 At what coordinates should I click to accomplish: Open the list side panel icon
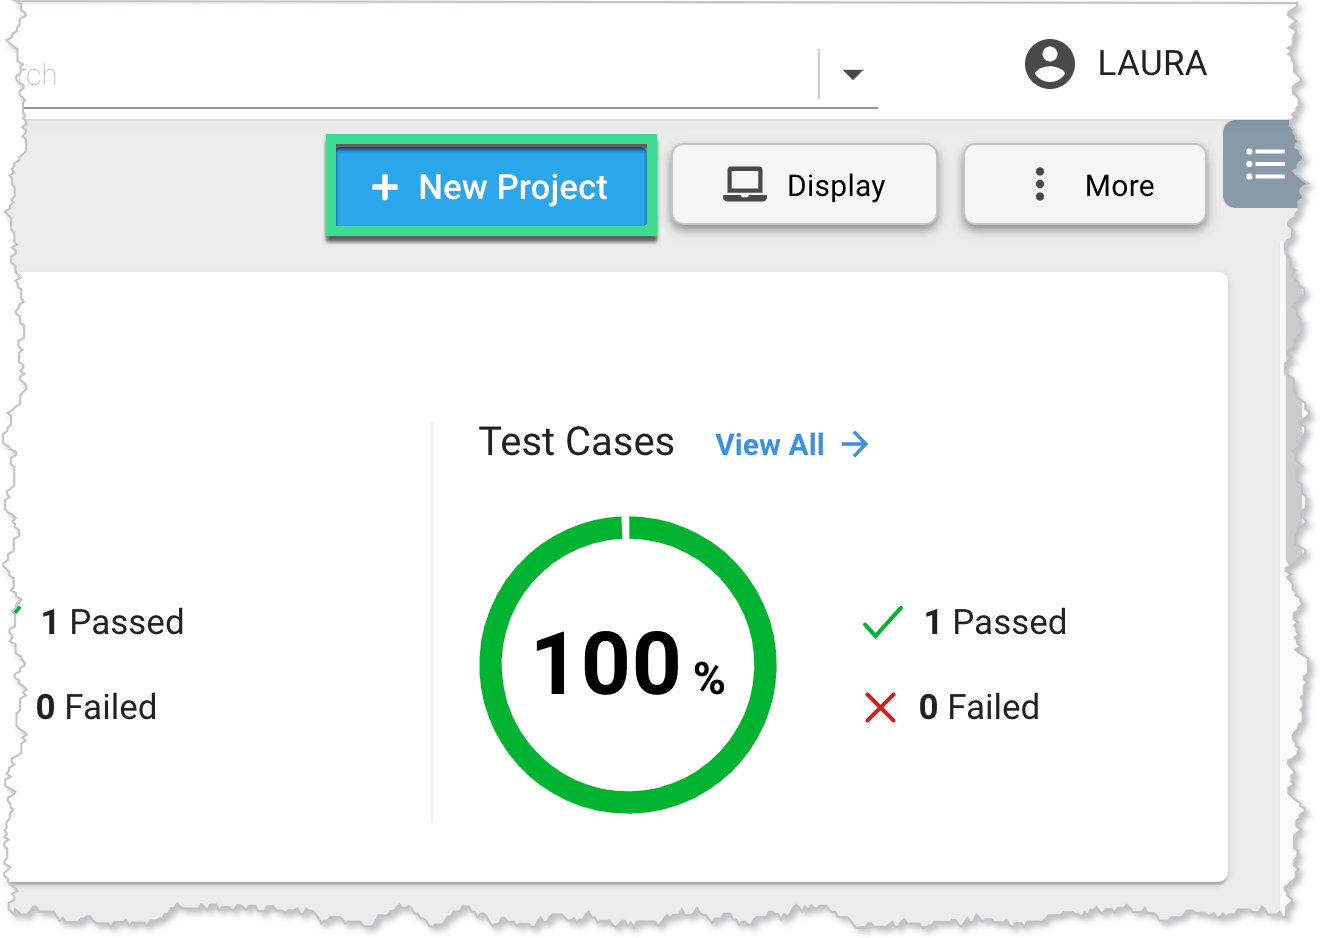click(1264, 164)
